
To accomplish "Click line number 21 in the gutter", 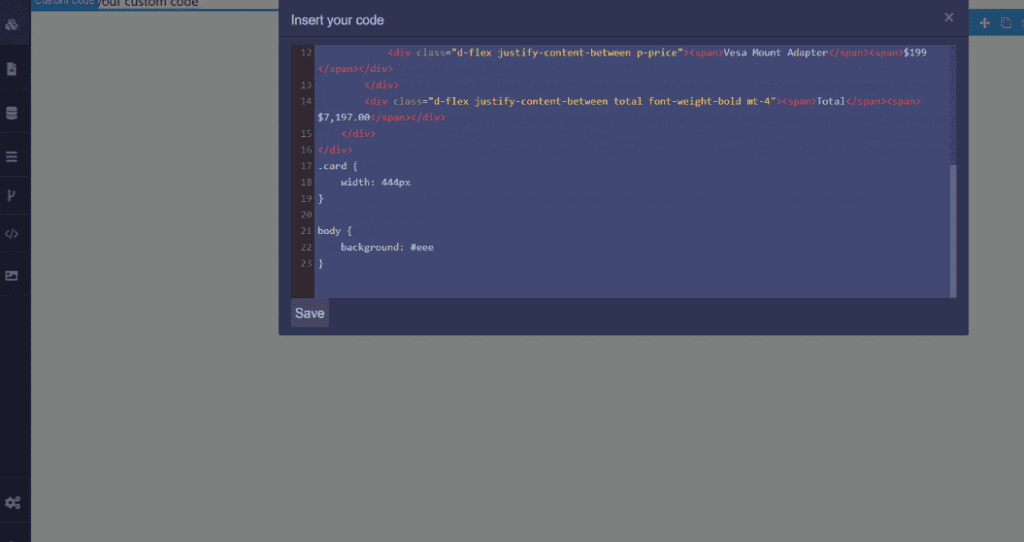I will click(x=306, y=231).
